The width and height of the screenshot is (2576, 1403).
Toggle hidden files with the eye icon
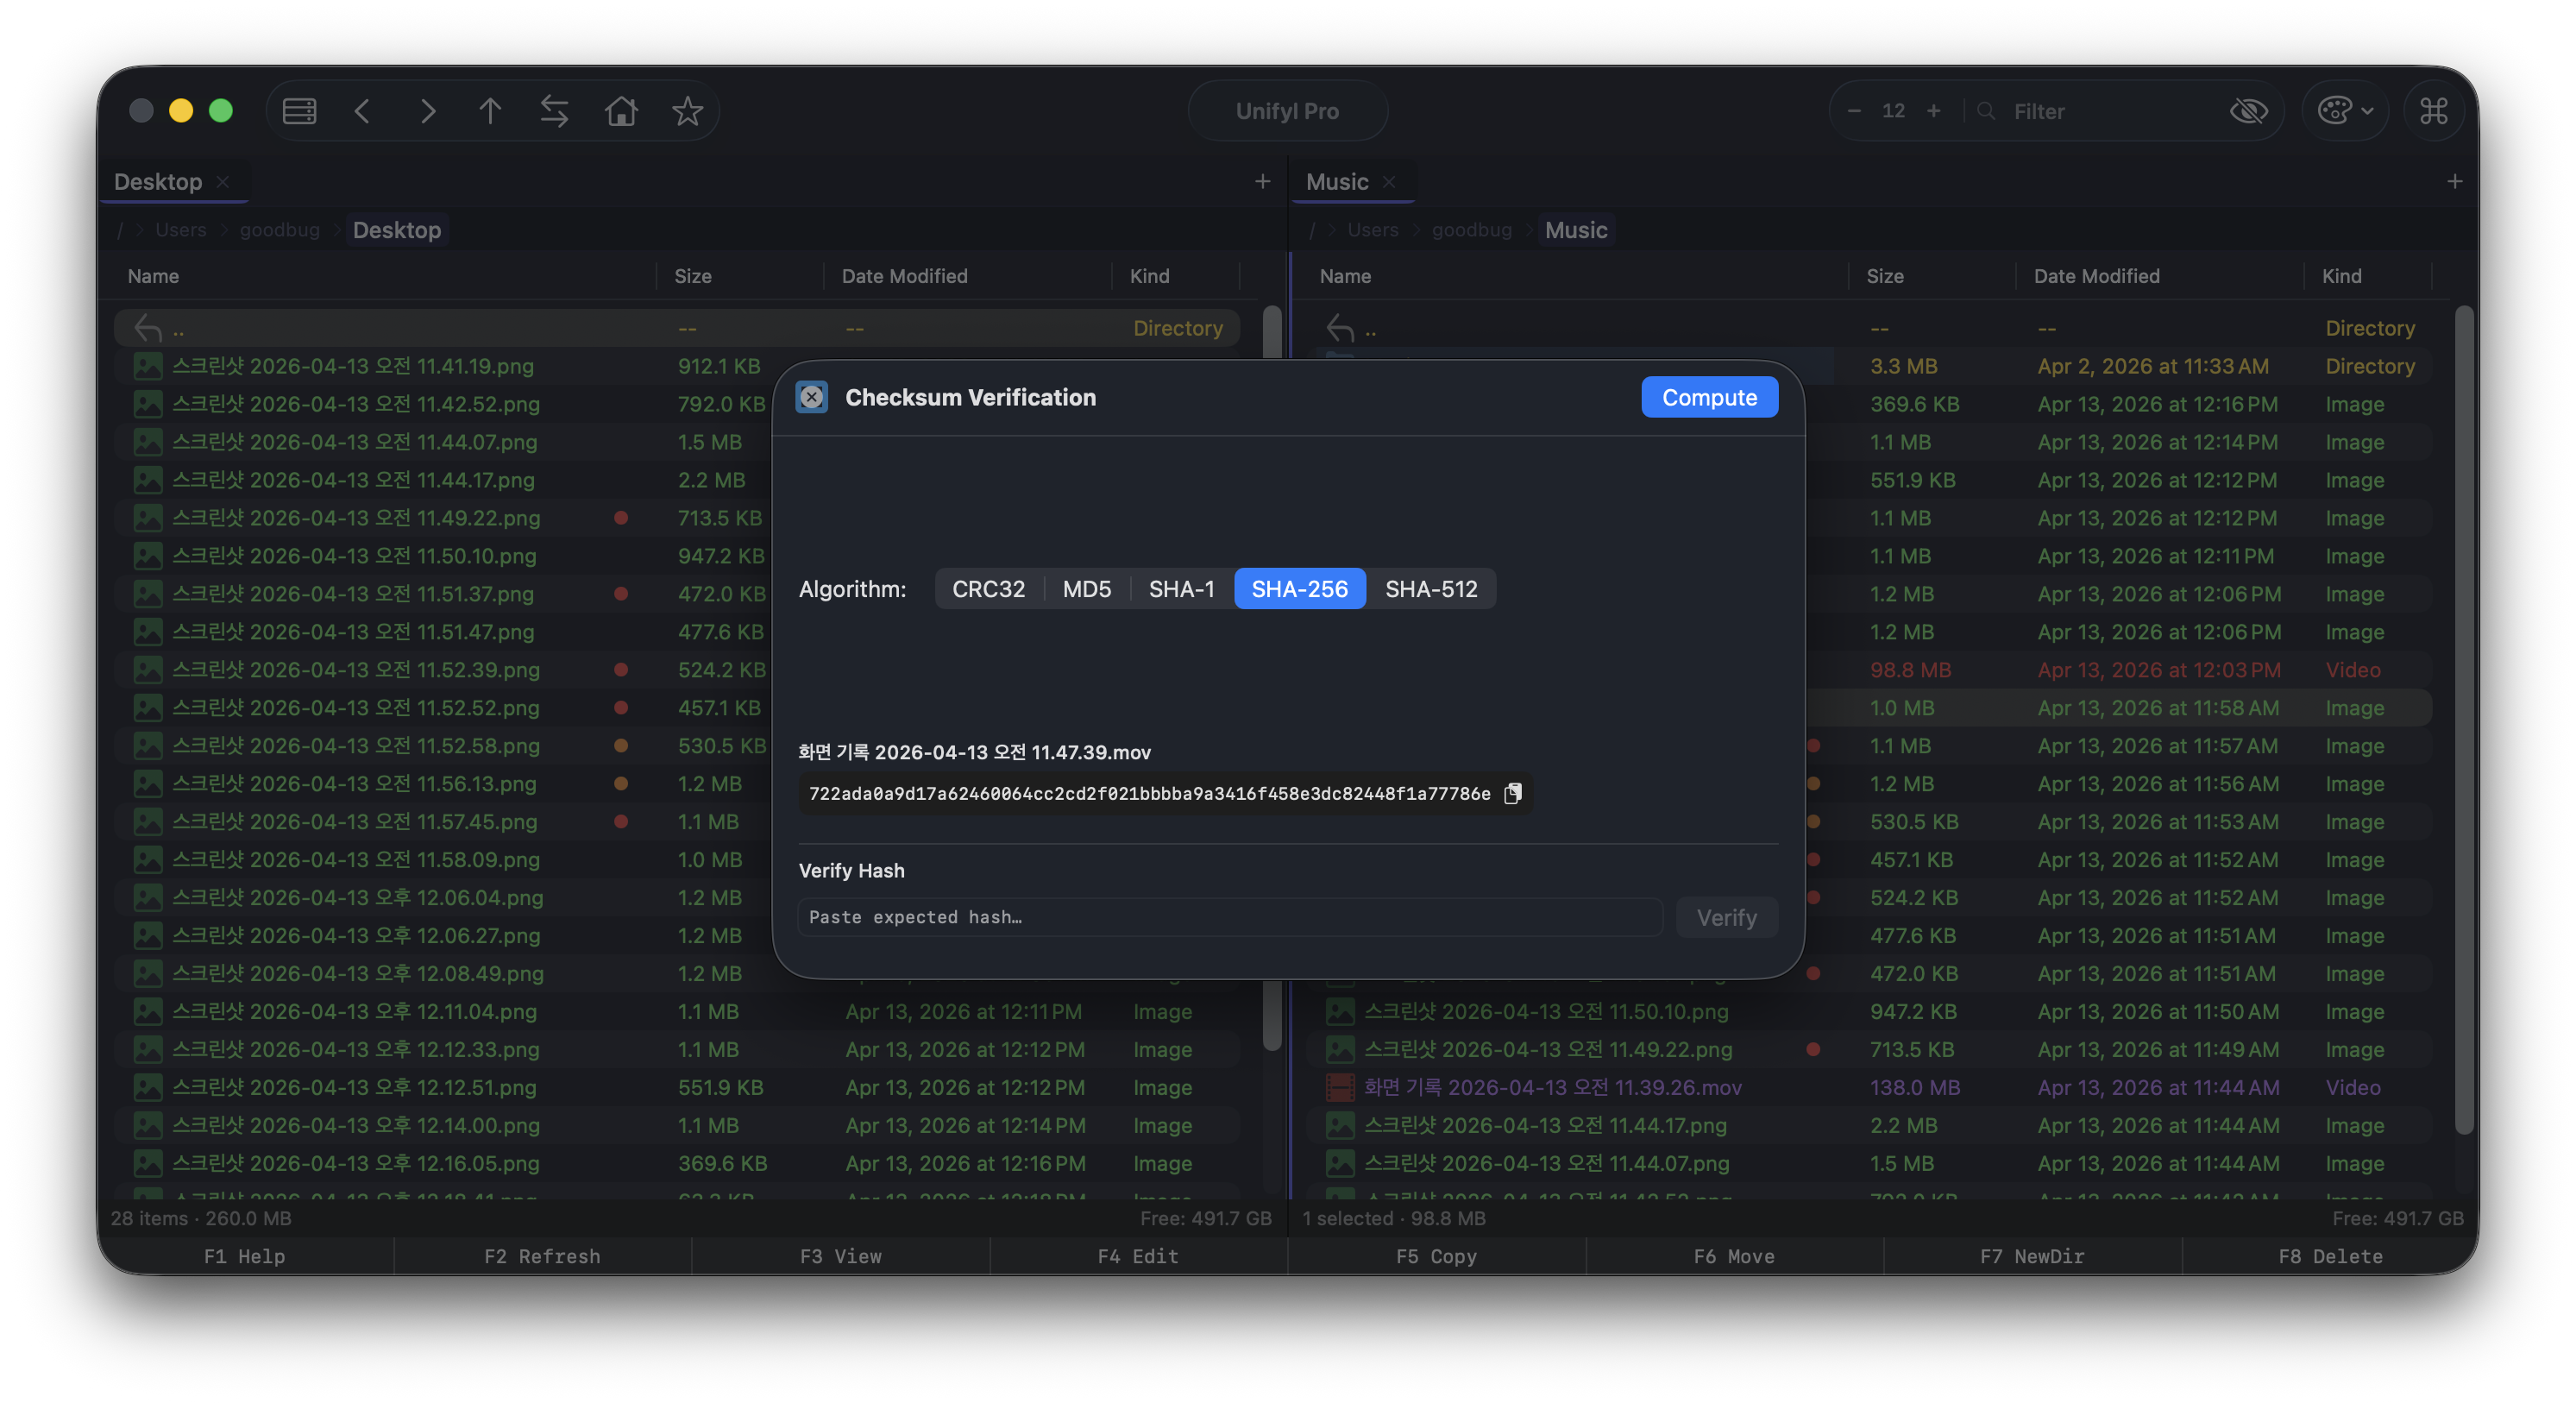click(2249, 110)
